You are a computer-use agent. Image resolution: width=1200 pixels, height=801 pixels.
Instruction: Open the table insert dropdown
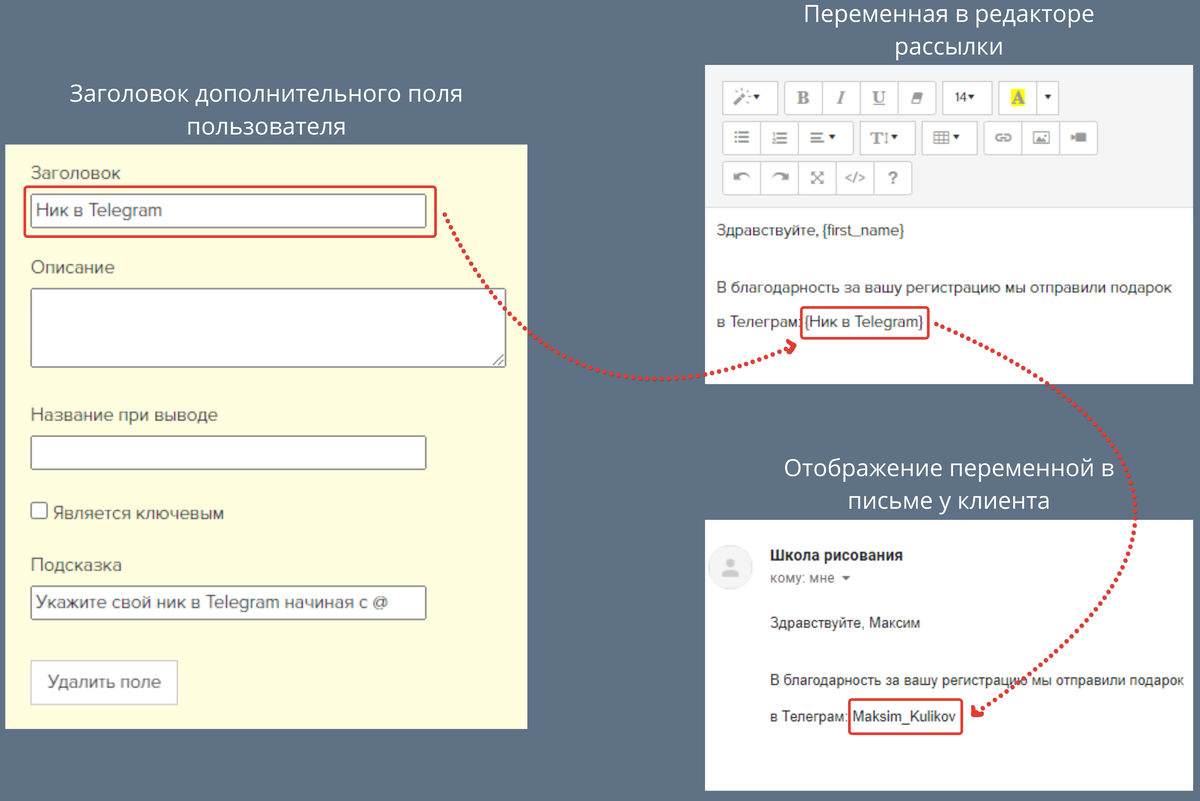pos(947,138)
